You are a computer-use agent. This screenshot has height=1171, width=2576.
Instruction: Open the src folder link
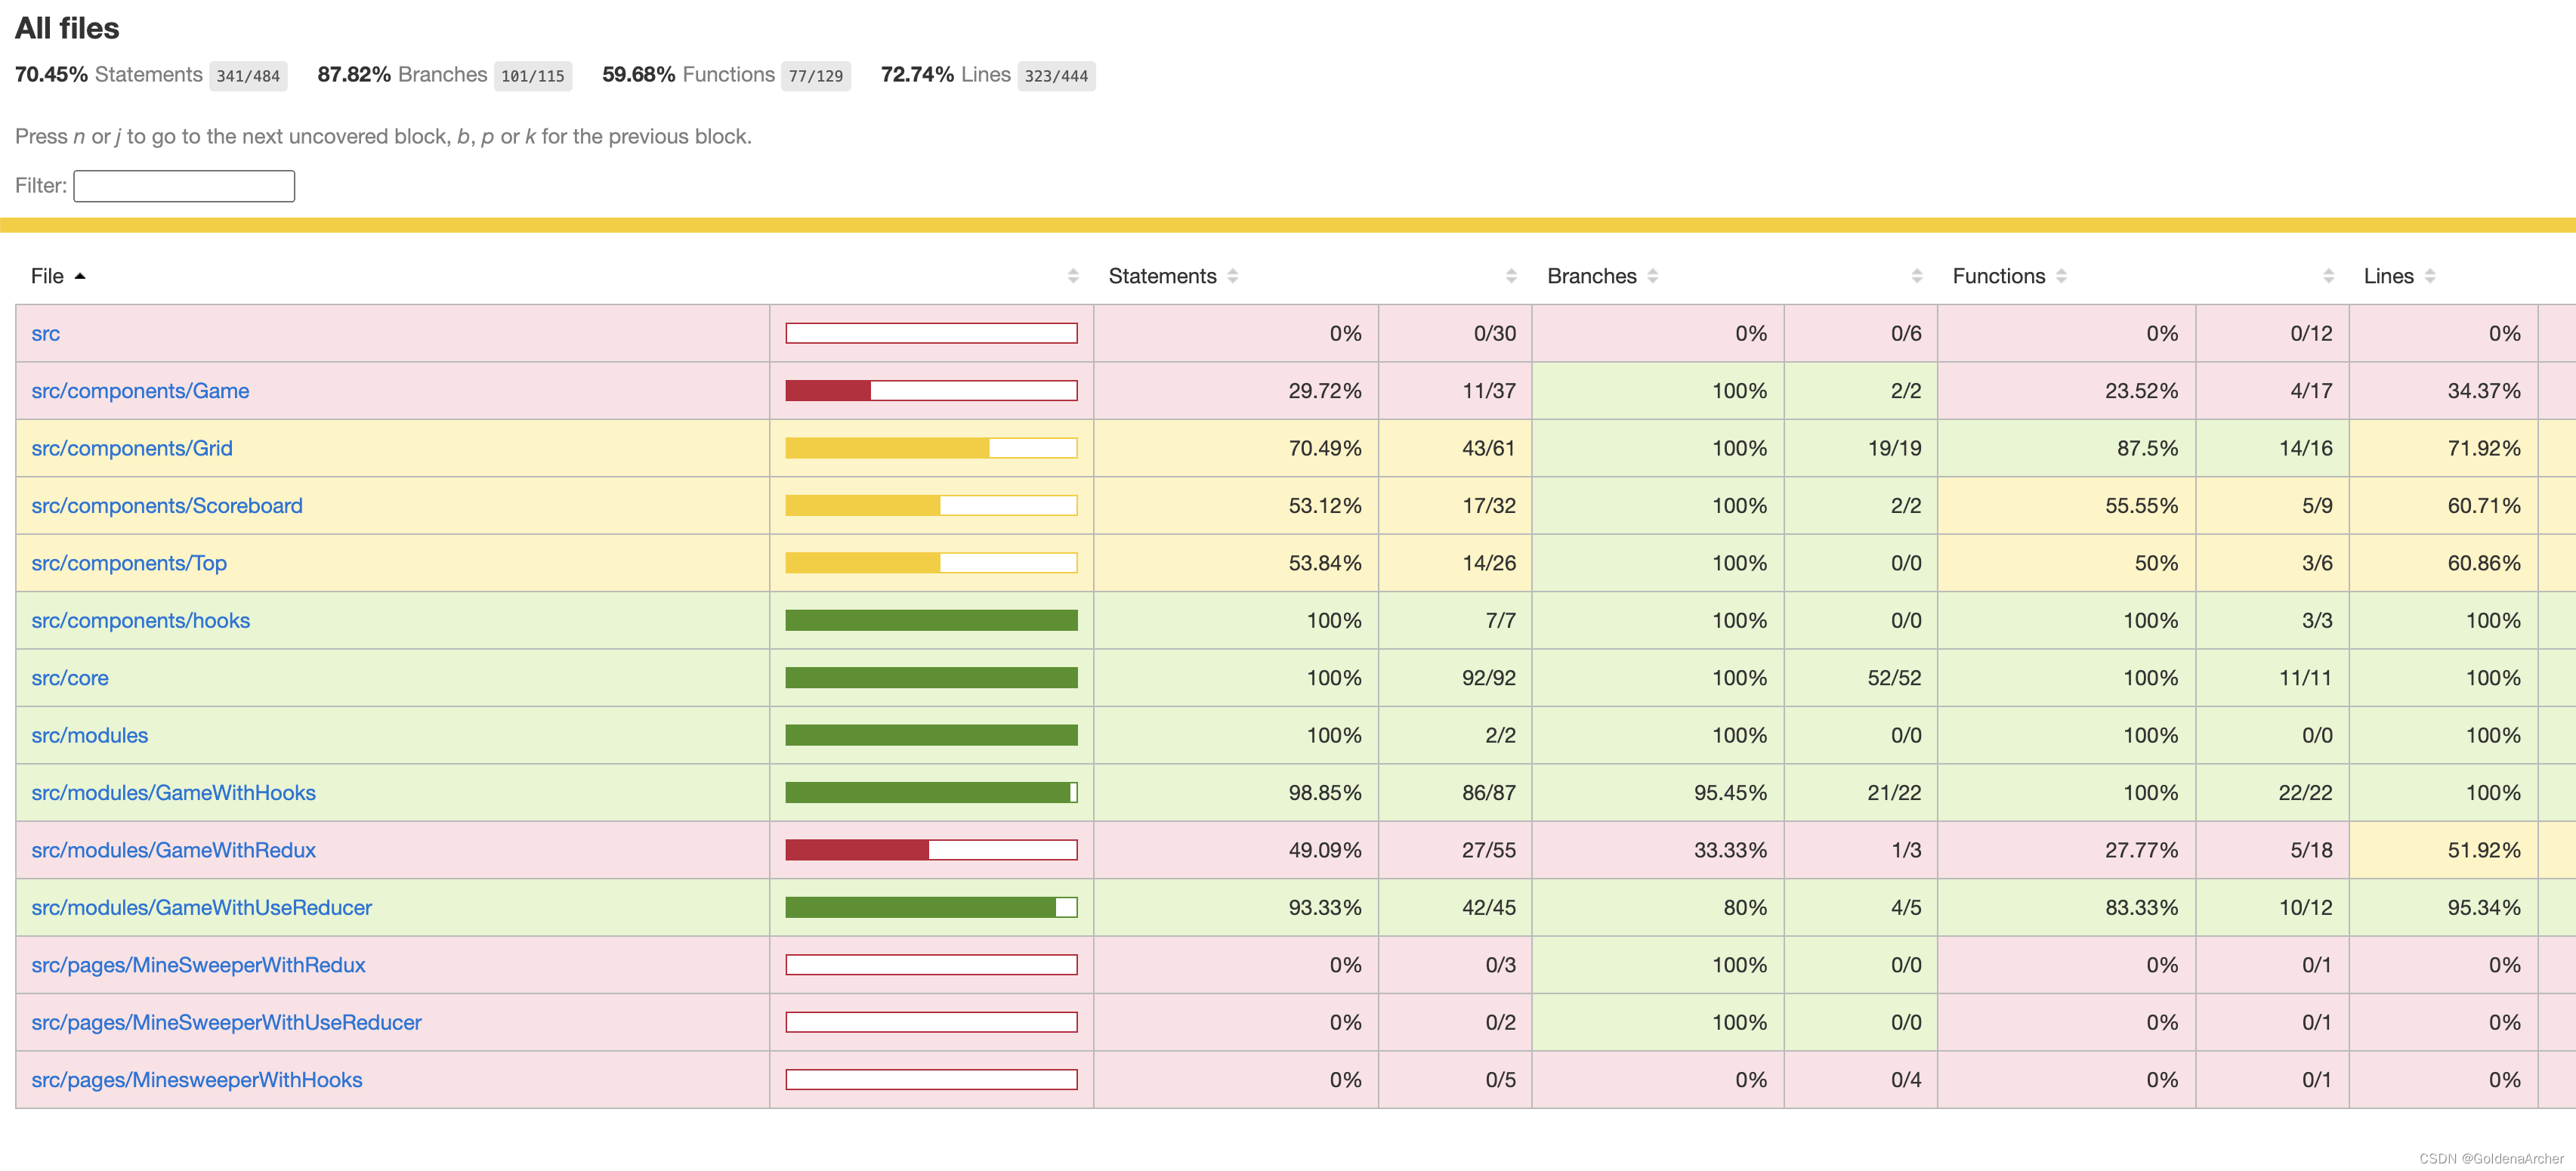46,334
